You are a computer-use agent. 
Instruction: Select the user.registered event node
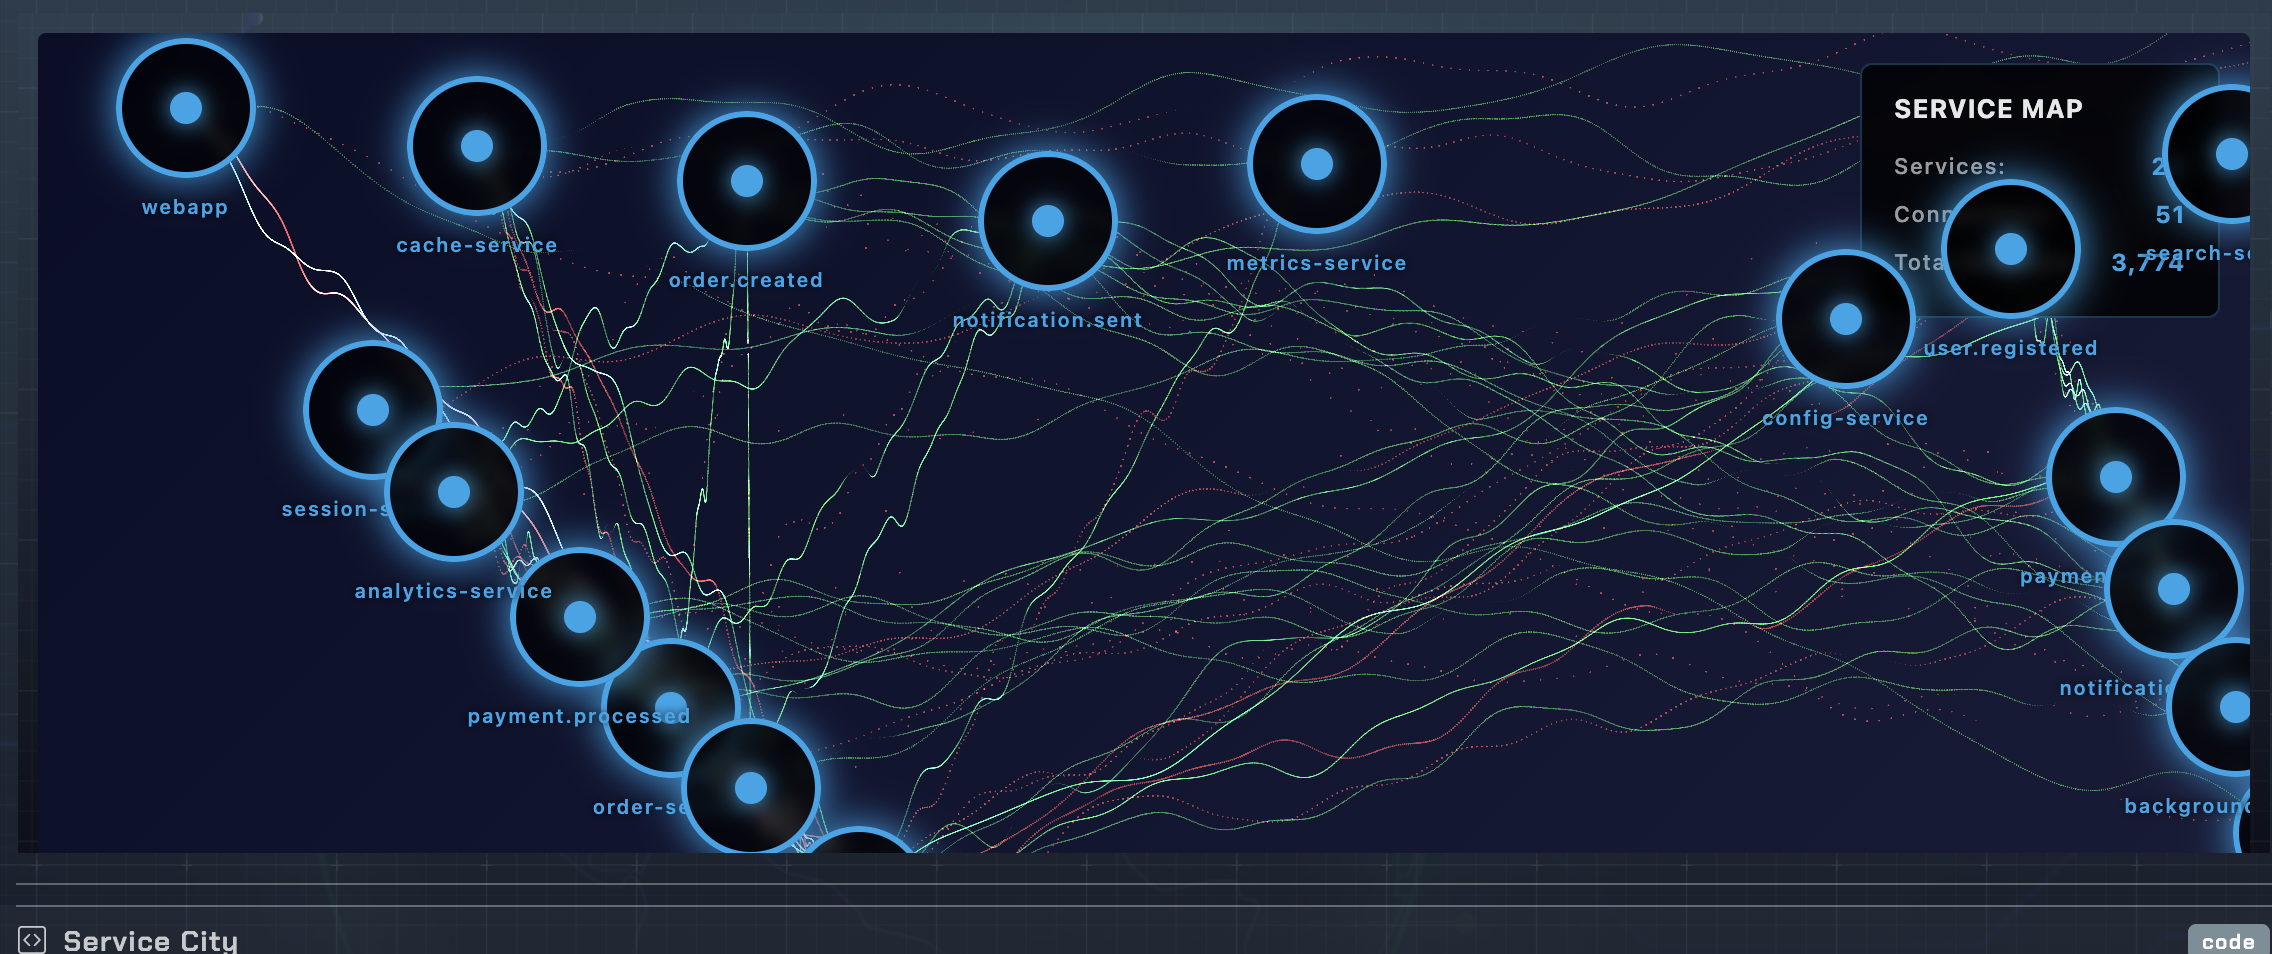[x=2011, y=249]
